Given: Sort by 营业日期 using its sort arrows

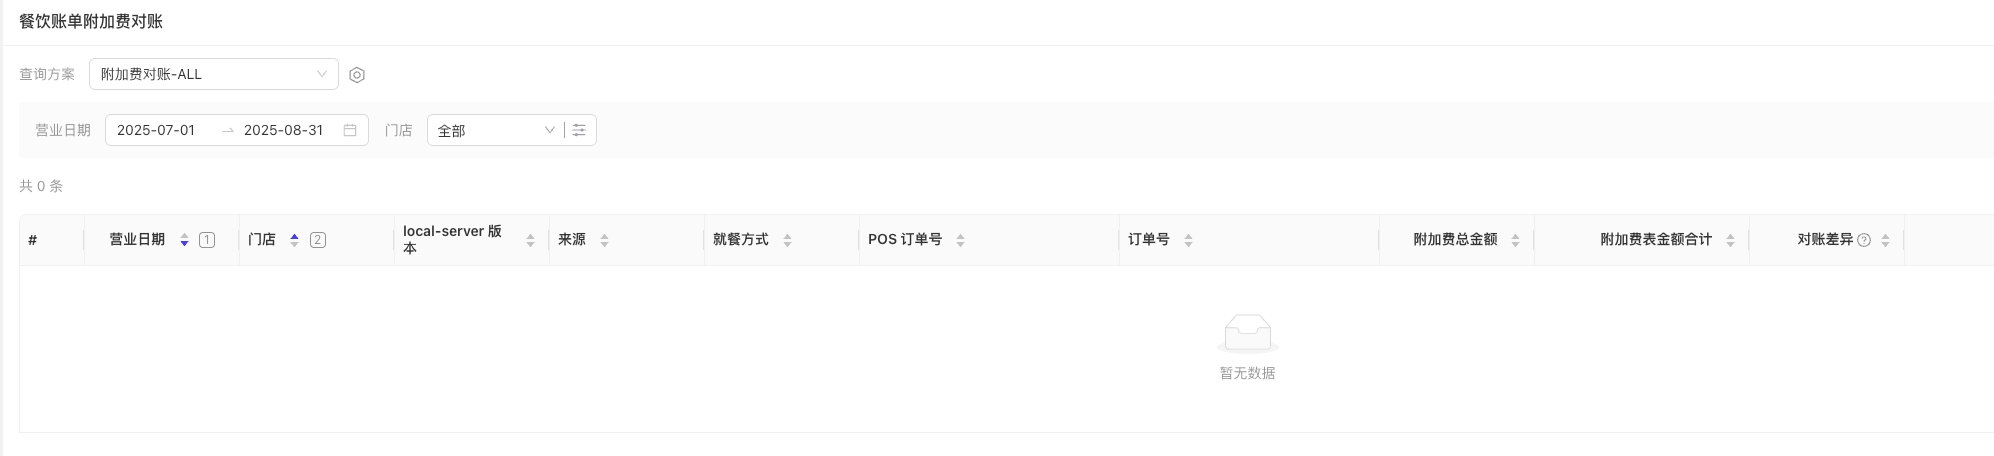Looking at the screenshot, I should 184,240.
